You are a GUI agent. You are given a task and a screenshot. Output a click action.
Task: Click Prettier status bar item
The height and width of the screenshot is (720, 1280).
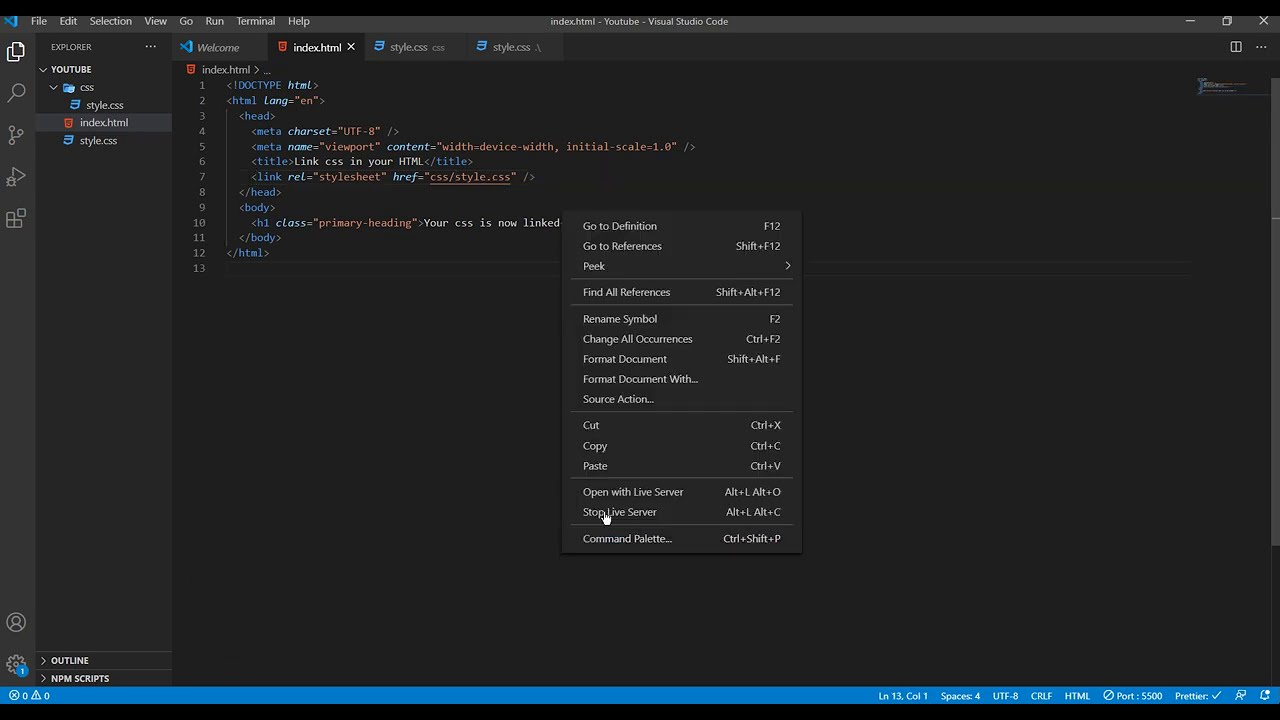point(1198,696)
